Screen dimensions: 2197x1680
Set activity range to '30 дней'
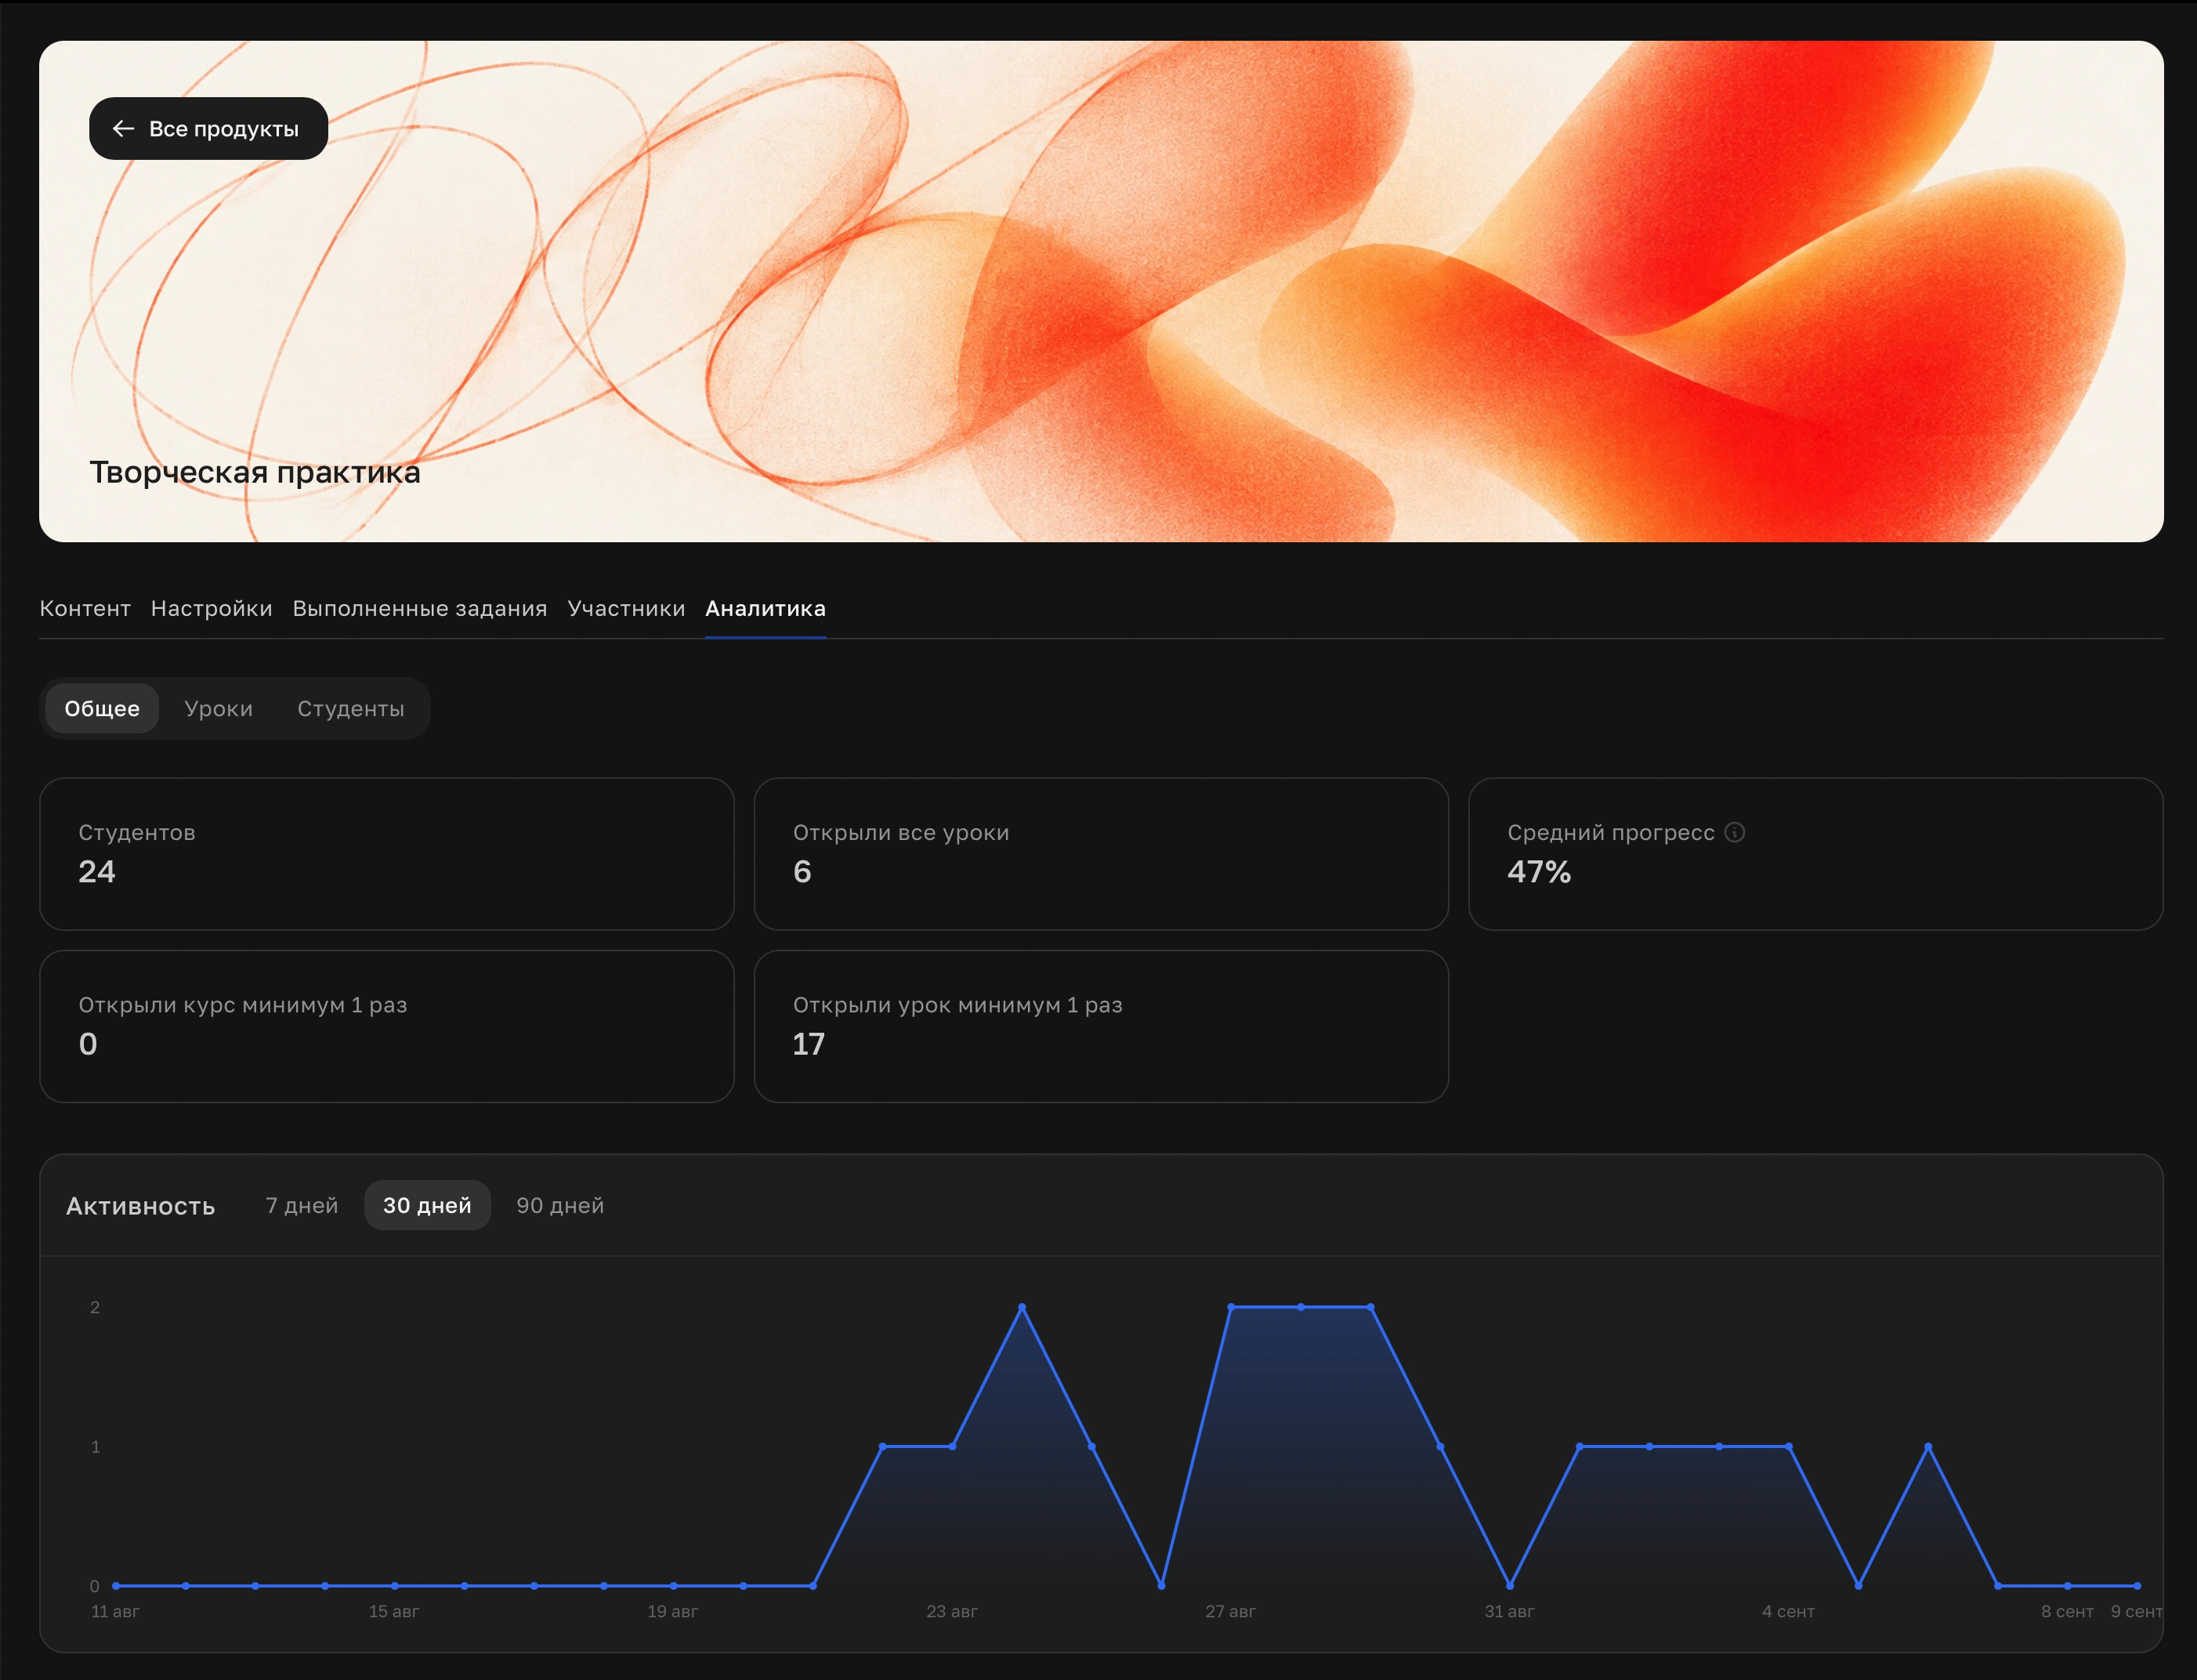[x=427, y=1205]
